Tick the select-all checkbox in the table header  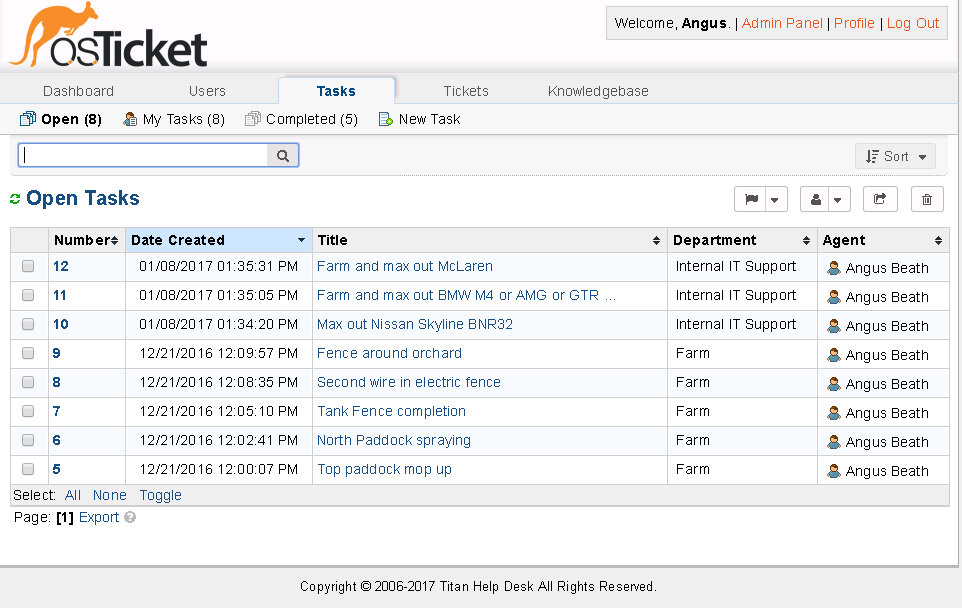pos(28,240)
